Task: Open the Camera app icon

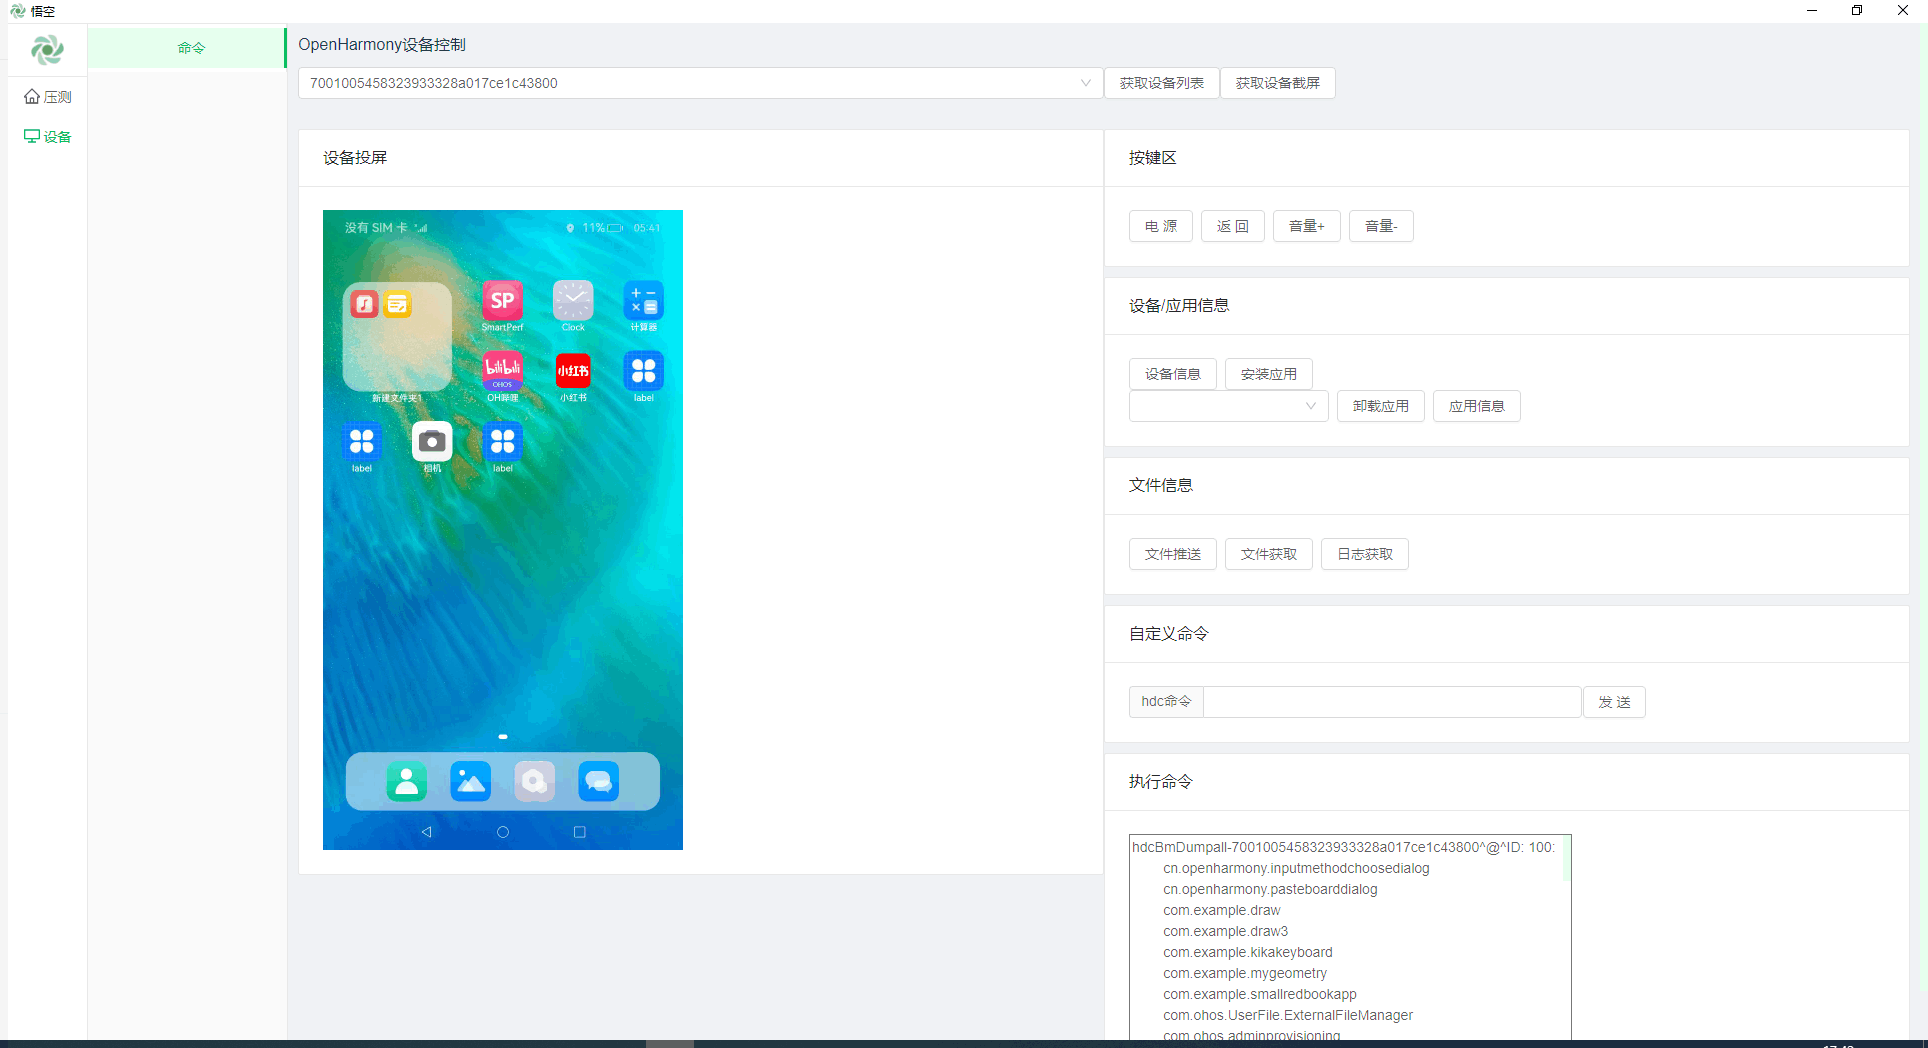Action: point(432,442)
